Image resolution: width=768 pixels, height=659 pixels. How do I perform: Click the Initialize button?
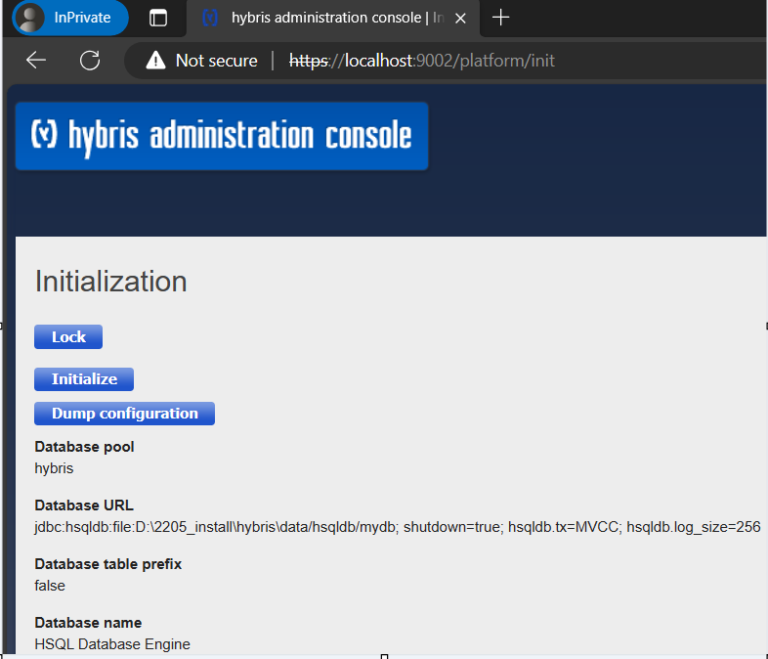coord(84,379)
